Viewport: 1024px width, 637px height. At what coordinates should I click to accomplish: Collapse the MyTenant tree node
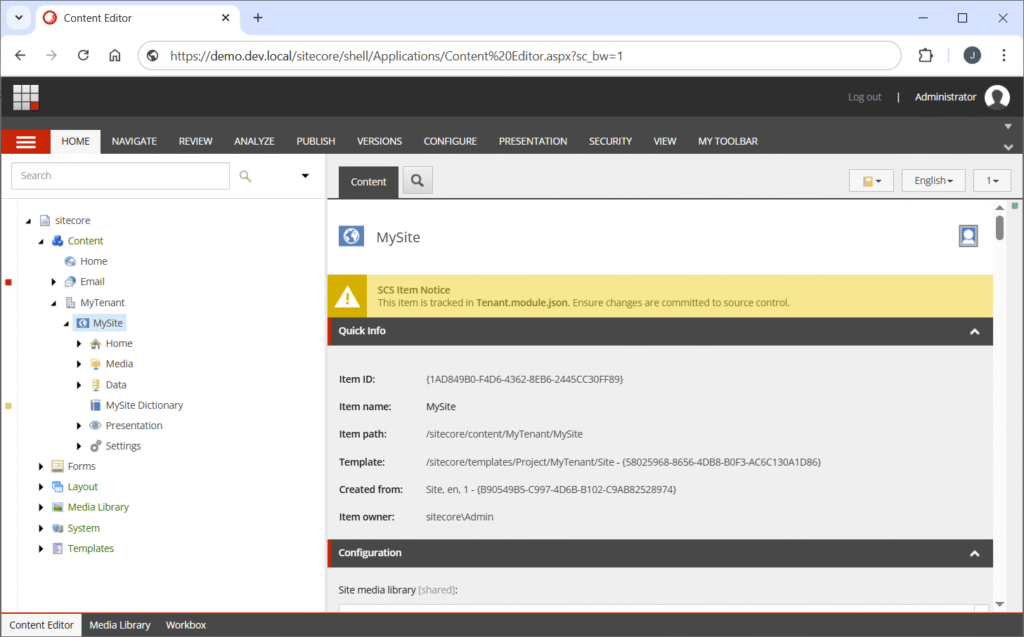[x=54, y=303]
